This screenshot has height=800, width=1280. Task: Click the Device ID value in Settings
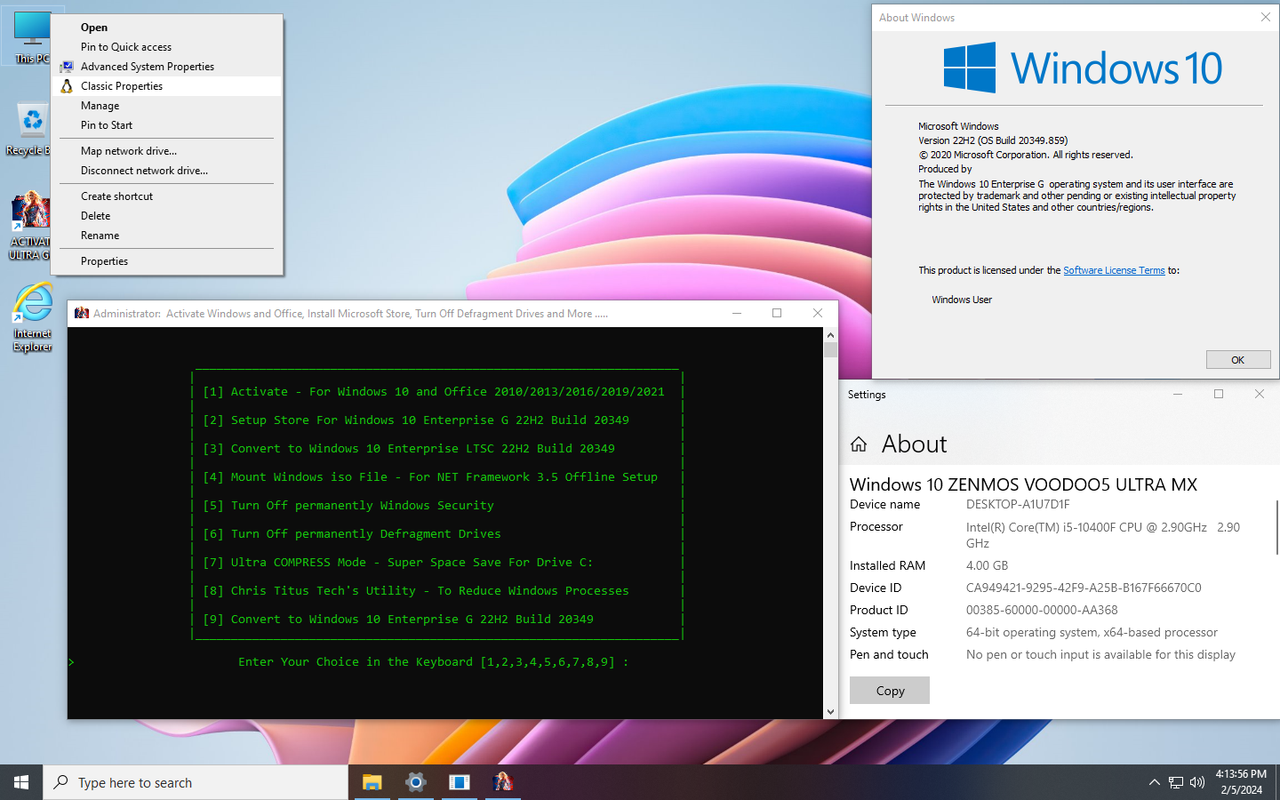tap(1084, 588)
